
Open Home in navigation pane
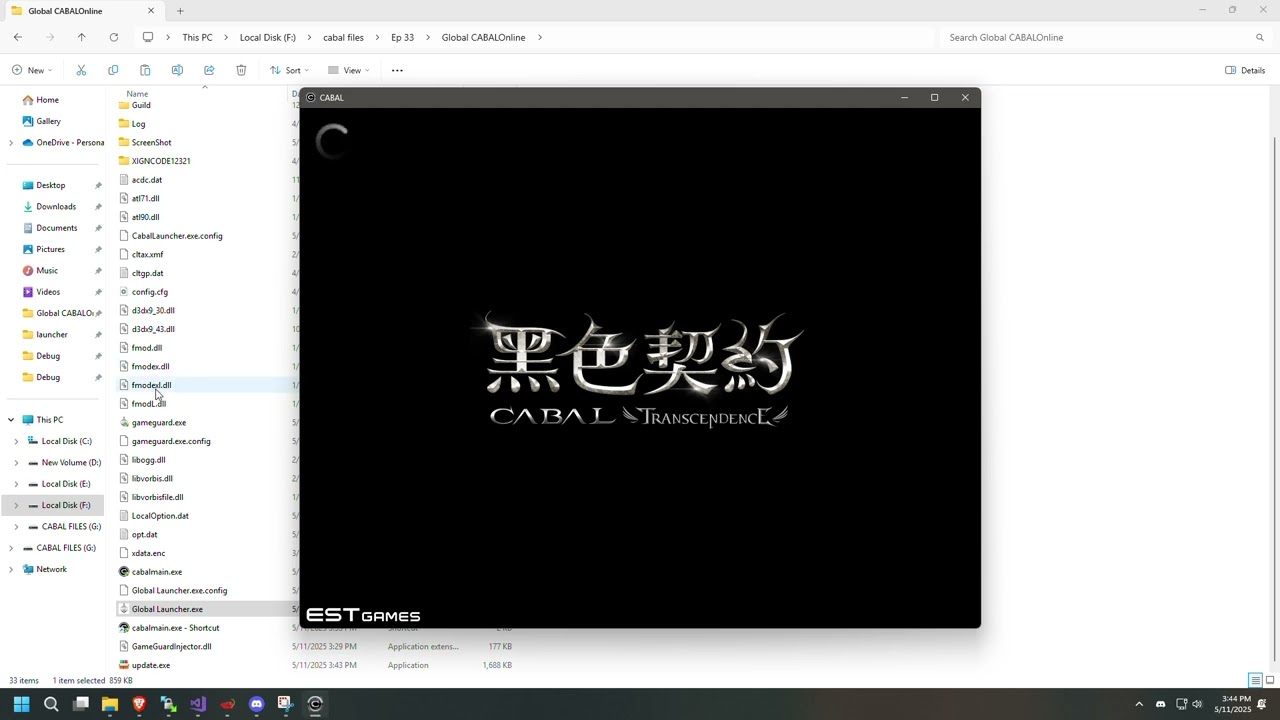pos(47,100)
